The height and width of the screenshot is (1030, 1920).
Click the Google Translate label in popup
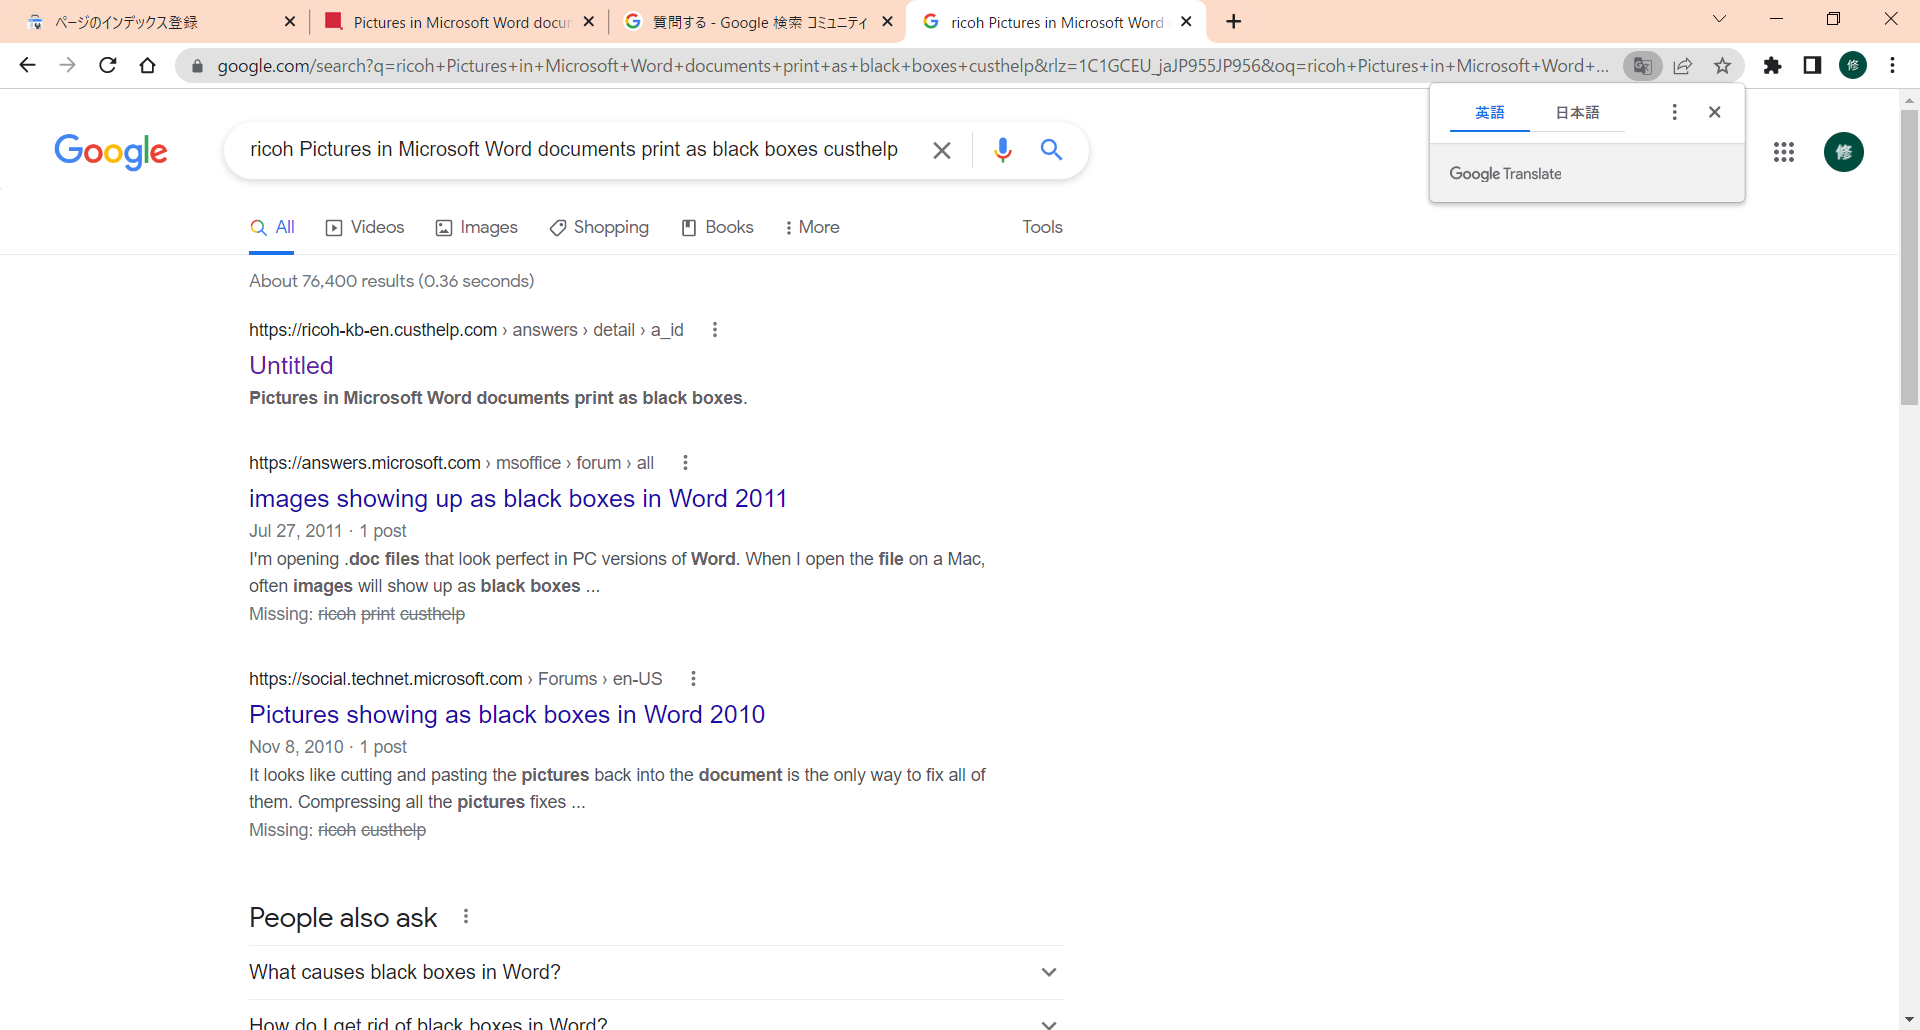click(x=1505, y=173)
